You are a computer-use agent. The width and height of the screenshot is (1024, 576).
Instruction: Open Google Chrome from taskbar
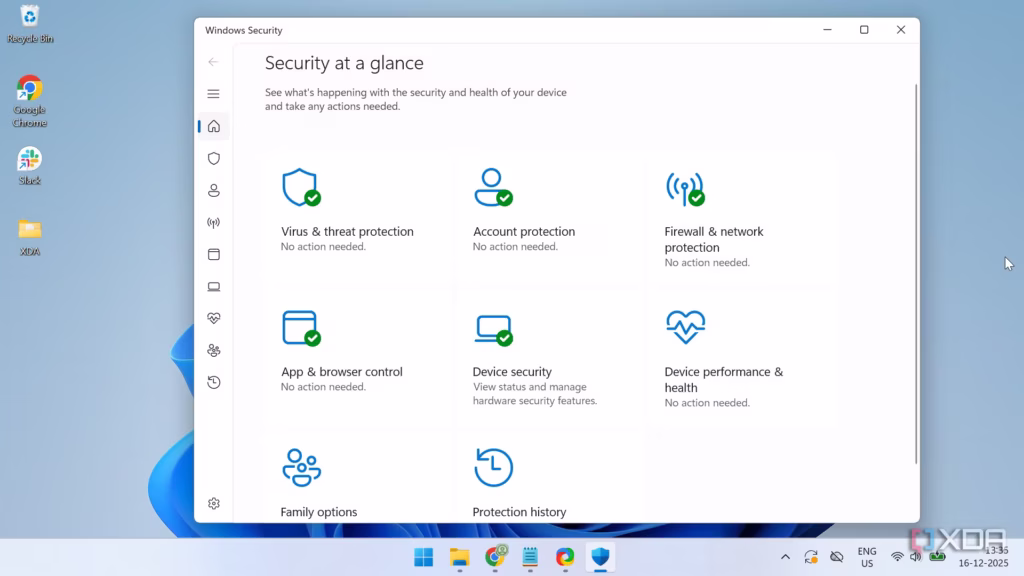(x=495, y=557)
